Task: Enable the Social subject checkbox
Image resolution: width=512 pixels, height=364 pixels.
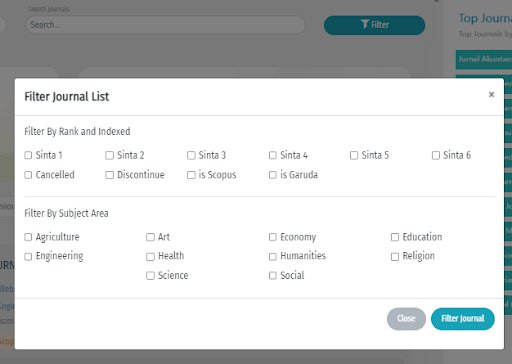Action: pyautogui.click(x=273, y=276)
